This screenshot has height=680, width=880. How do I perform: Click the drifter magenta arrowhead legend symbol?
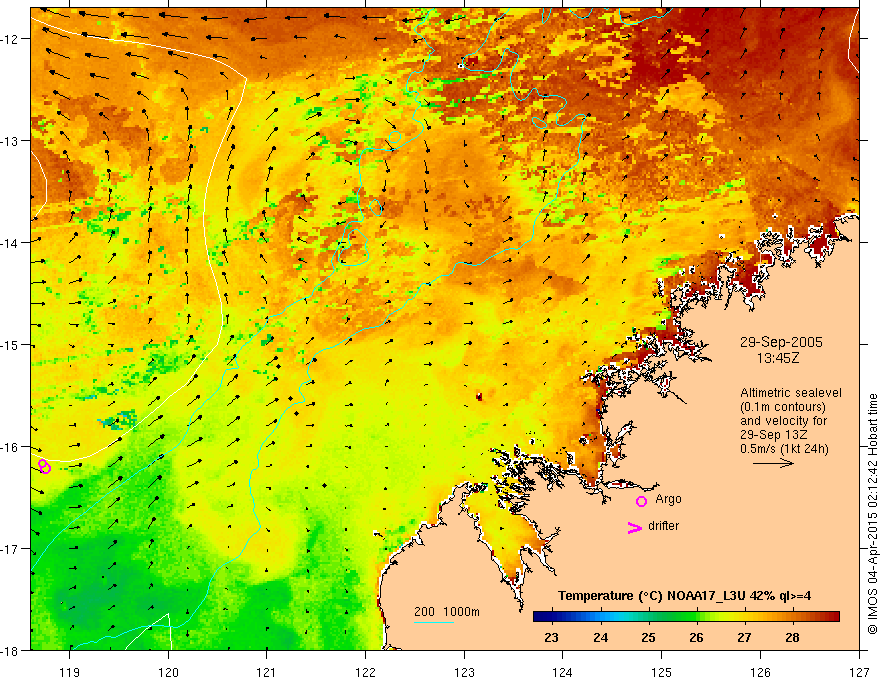tap(635, 527)
